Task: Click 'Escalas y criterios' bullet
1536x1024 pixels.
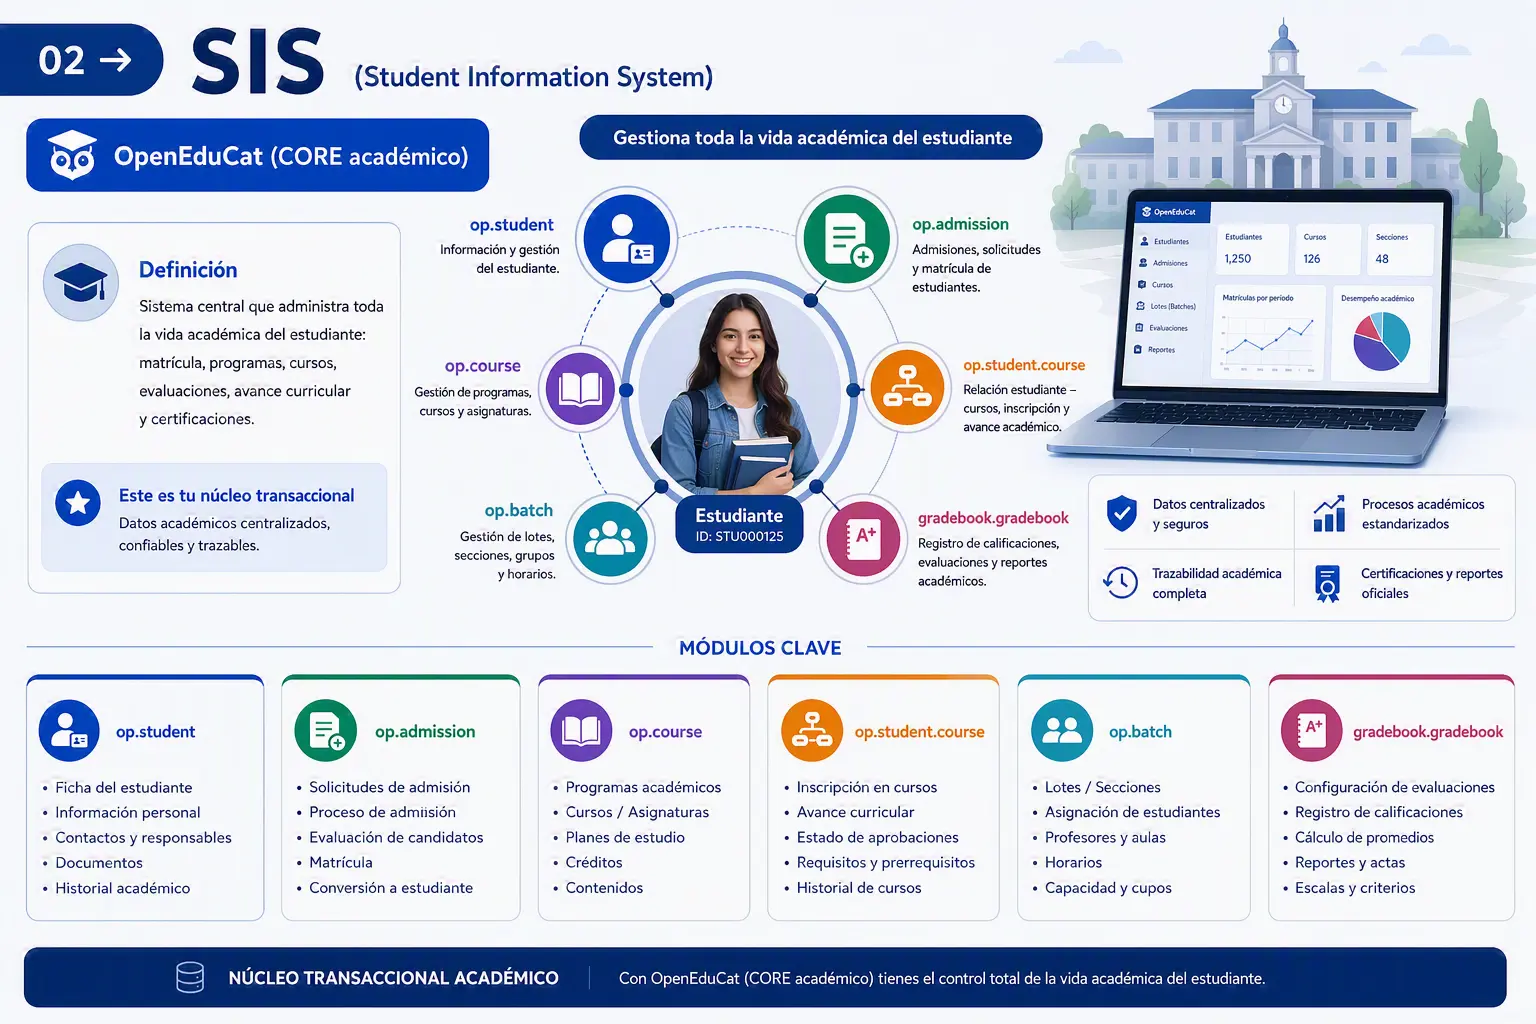Action: click(x=1355, y=888)
